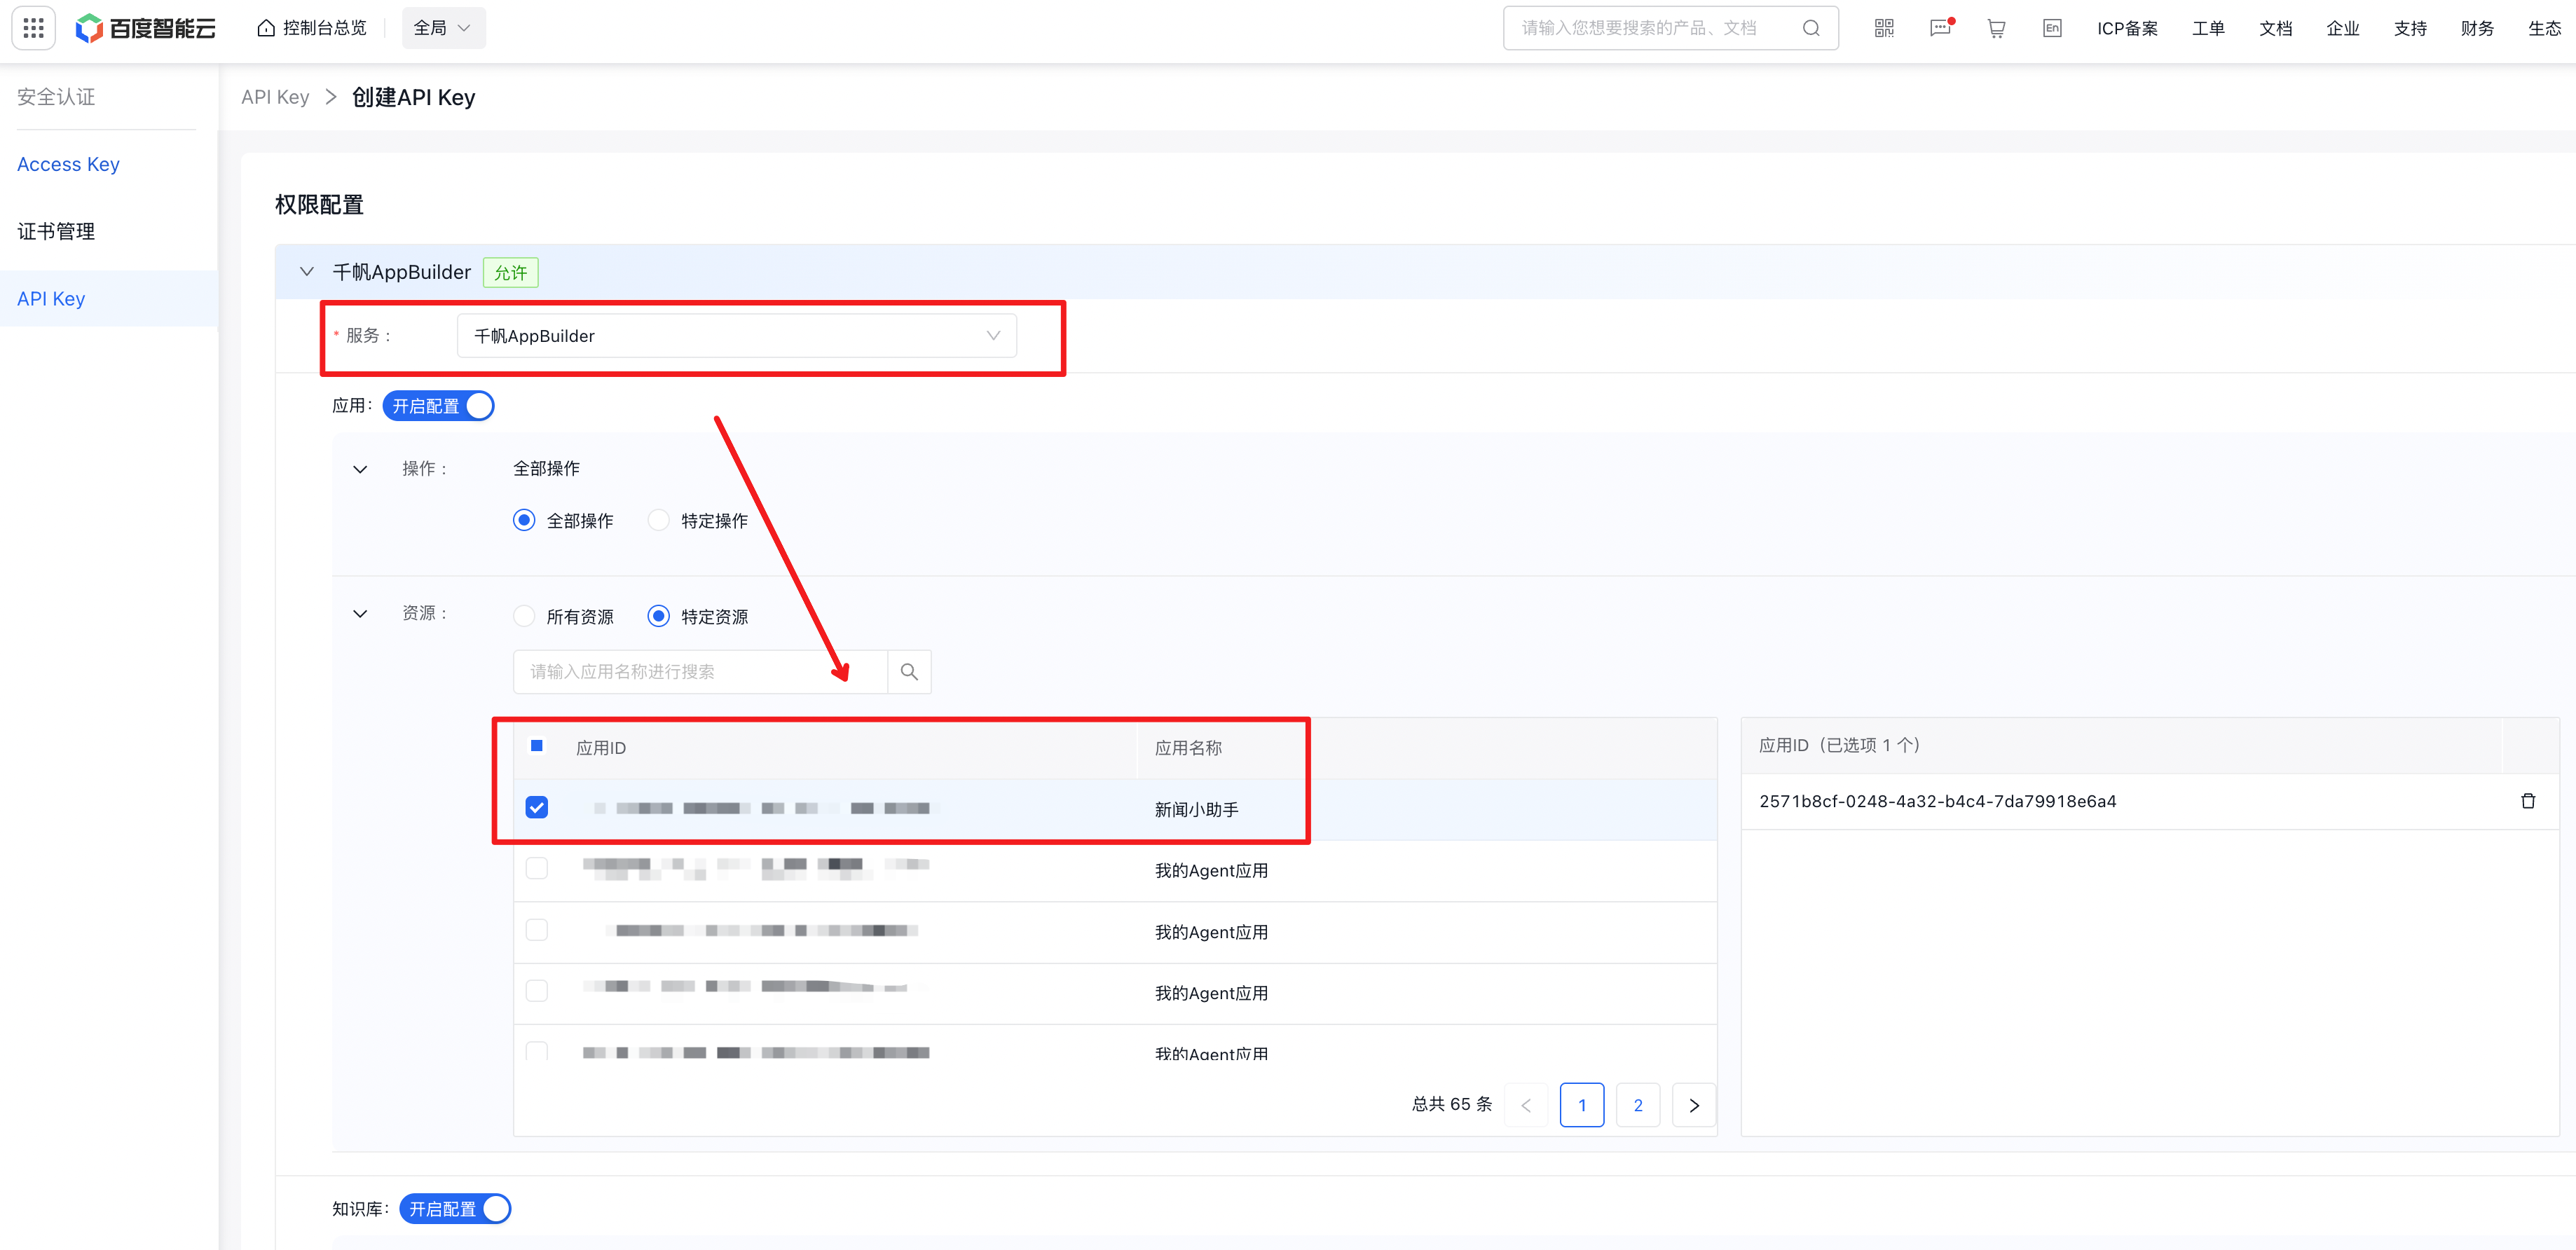Screen dimensions: 2576x1250
Task: Click the app name search input
Action: point(700,672)
